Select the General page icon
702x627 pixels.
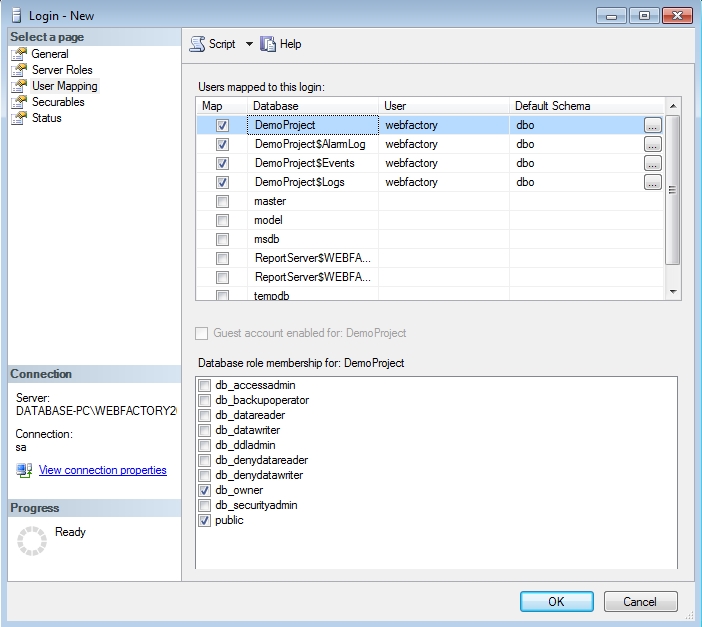pos(18,54)
